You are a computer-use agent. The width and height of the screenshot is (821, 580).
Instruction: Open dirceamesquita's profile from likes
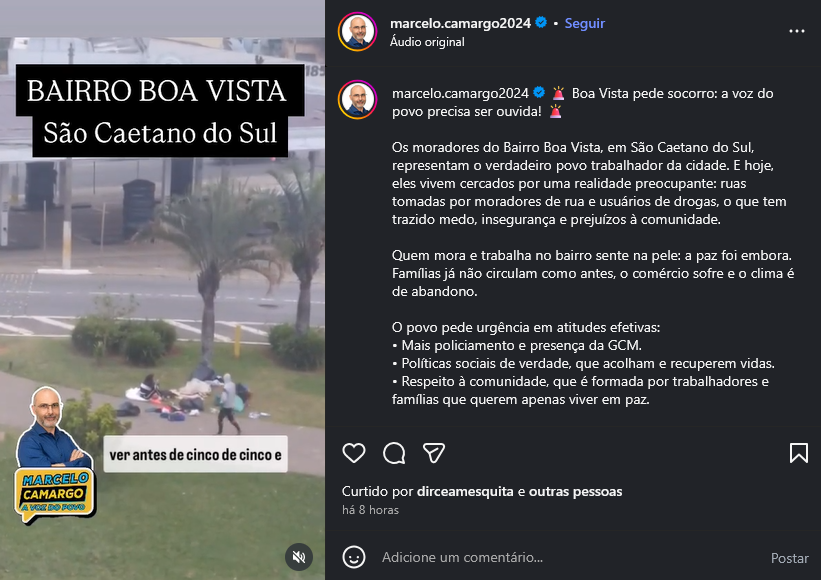tap(465, 492)
